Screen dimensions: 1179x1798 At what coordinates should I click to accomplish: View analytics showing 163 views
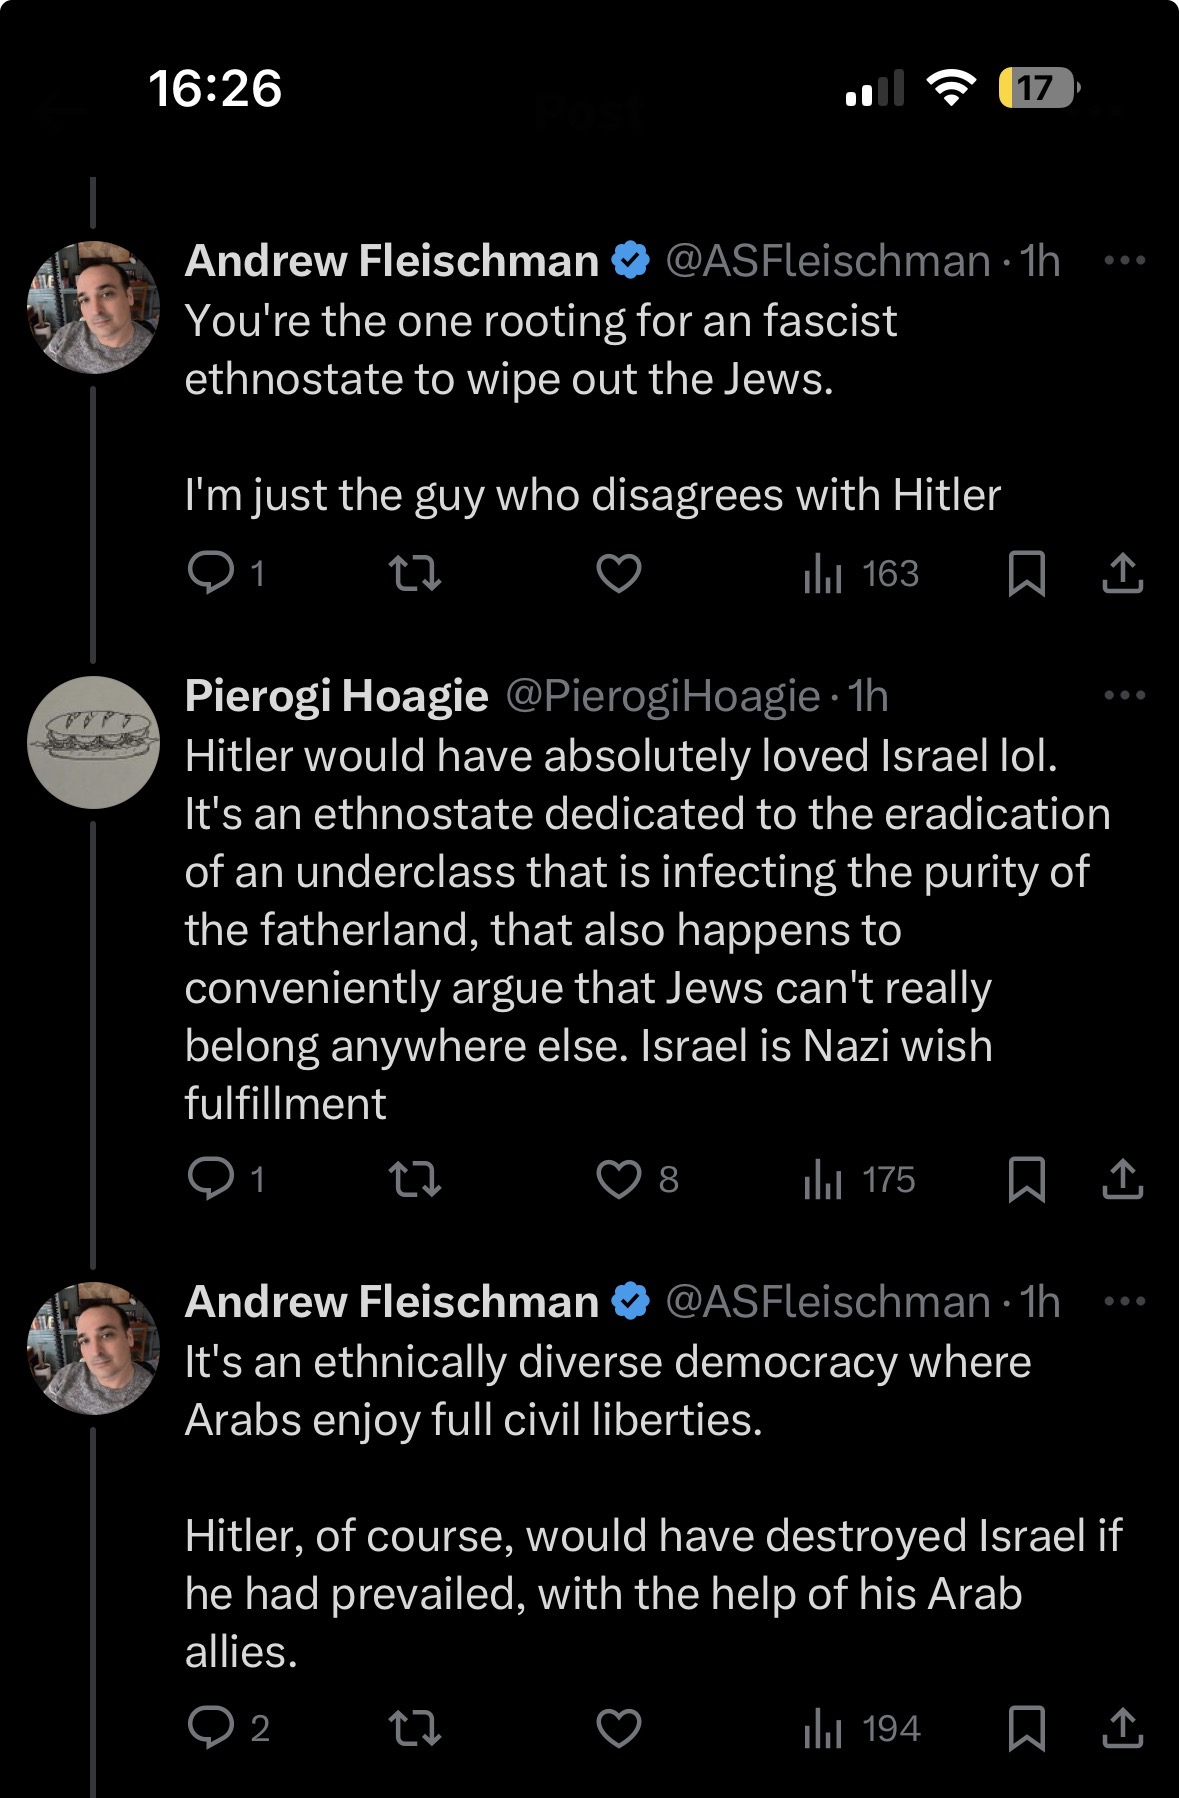(861, 574)
